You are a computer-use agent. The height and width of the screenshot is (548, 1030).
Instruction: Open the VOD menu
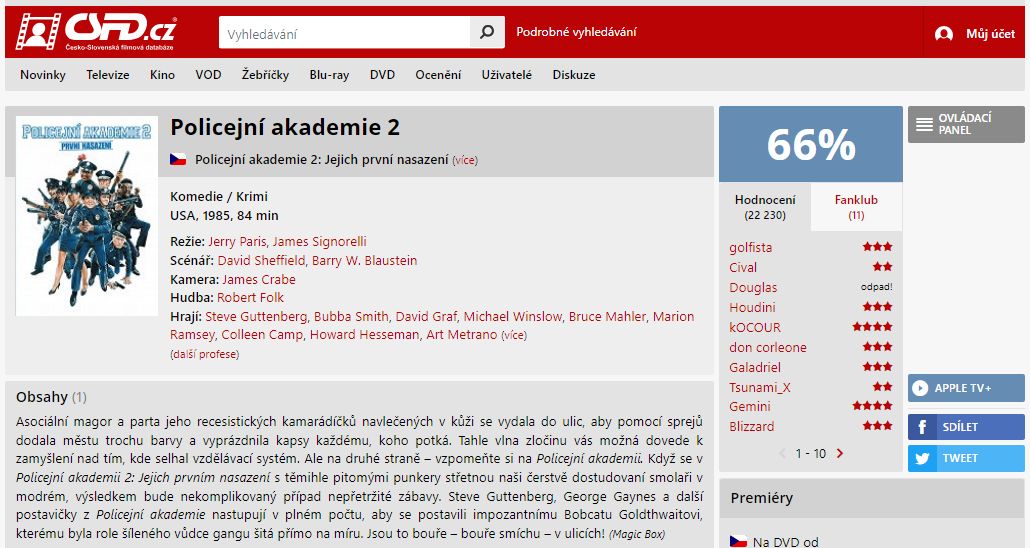point(208,75)
